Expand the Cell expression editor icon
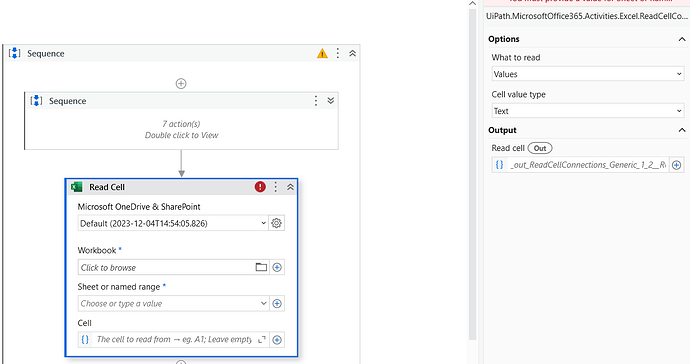 [x=262, y=339]
